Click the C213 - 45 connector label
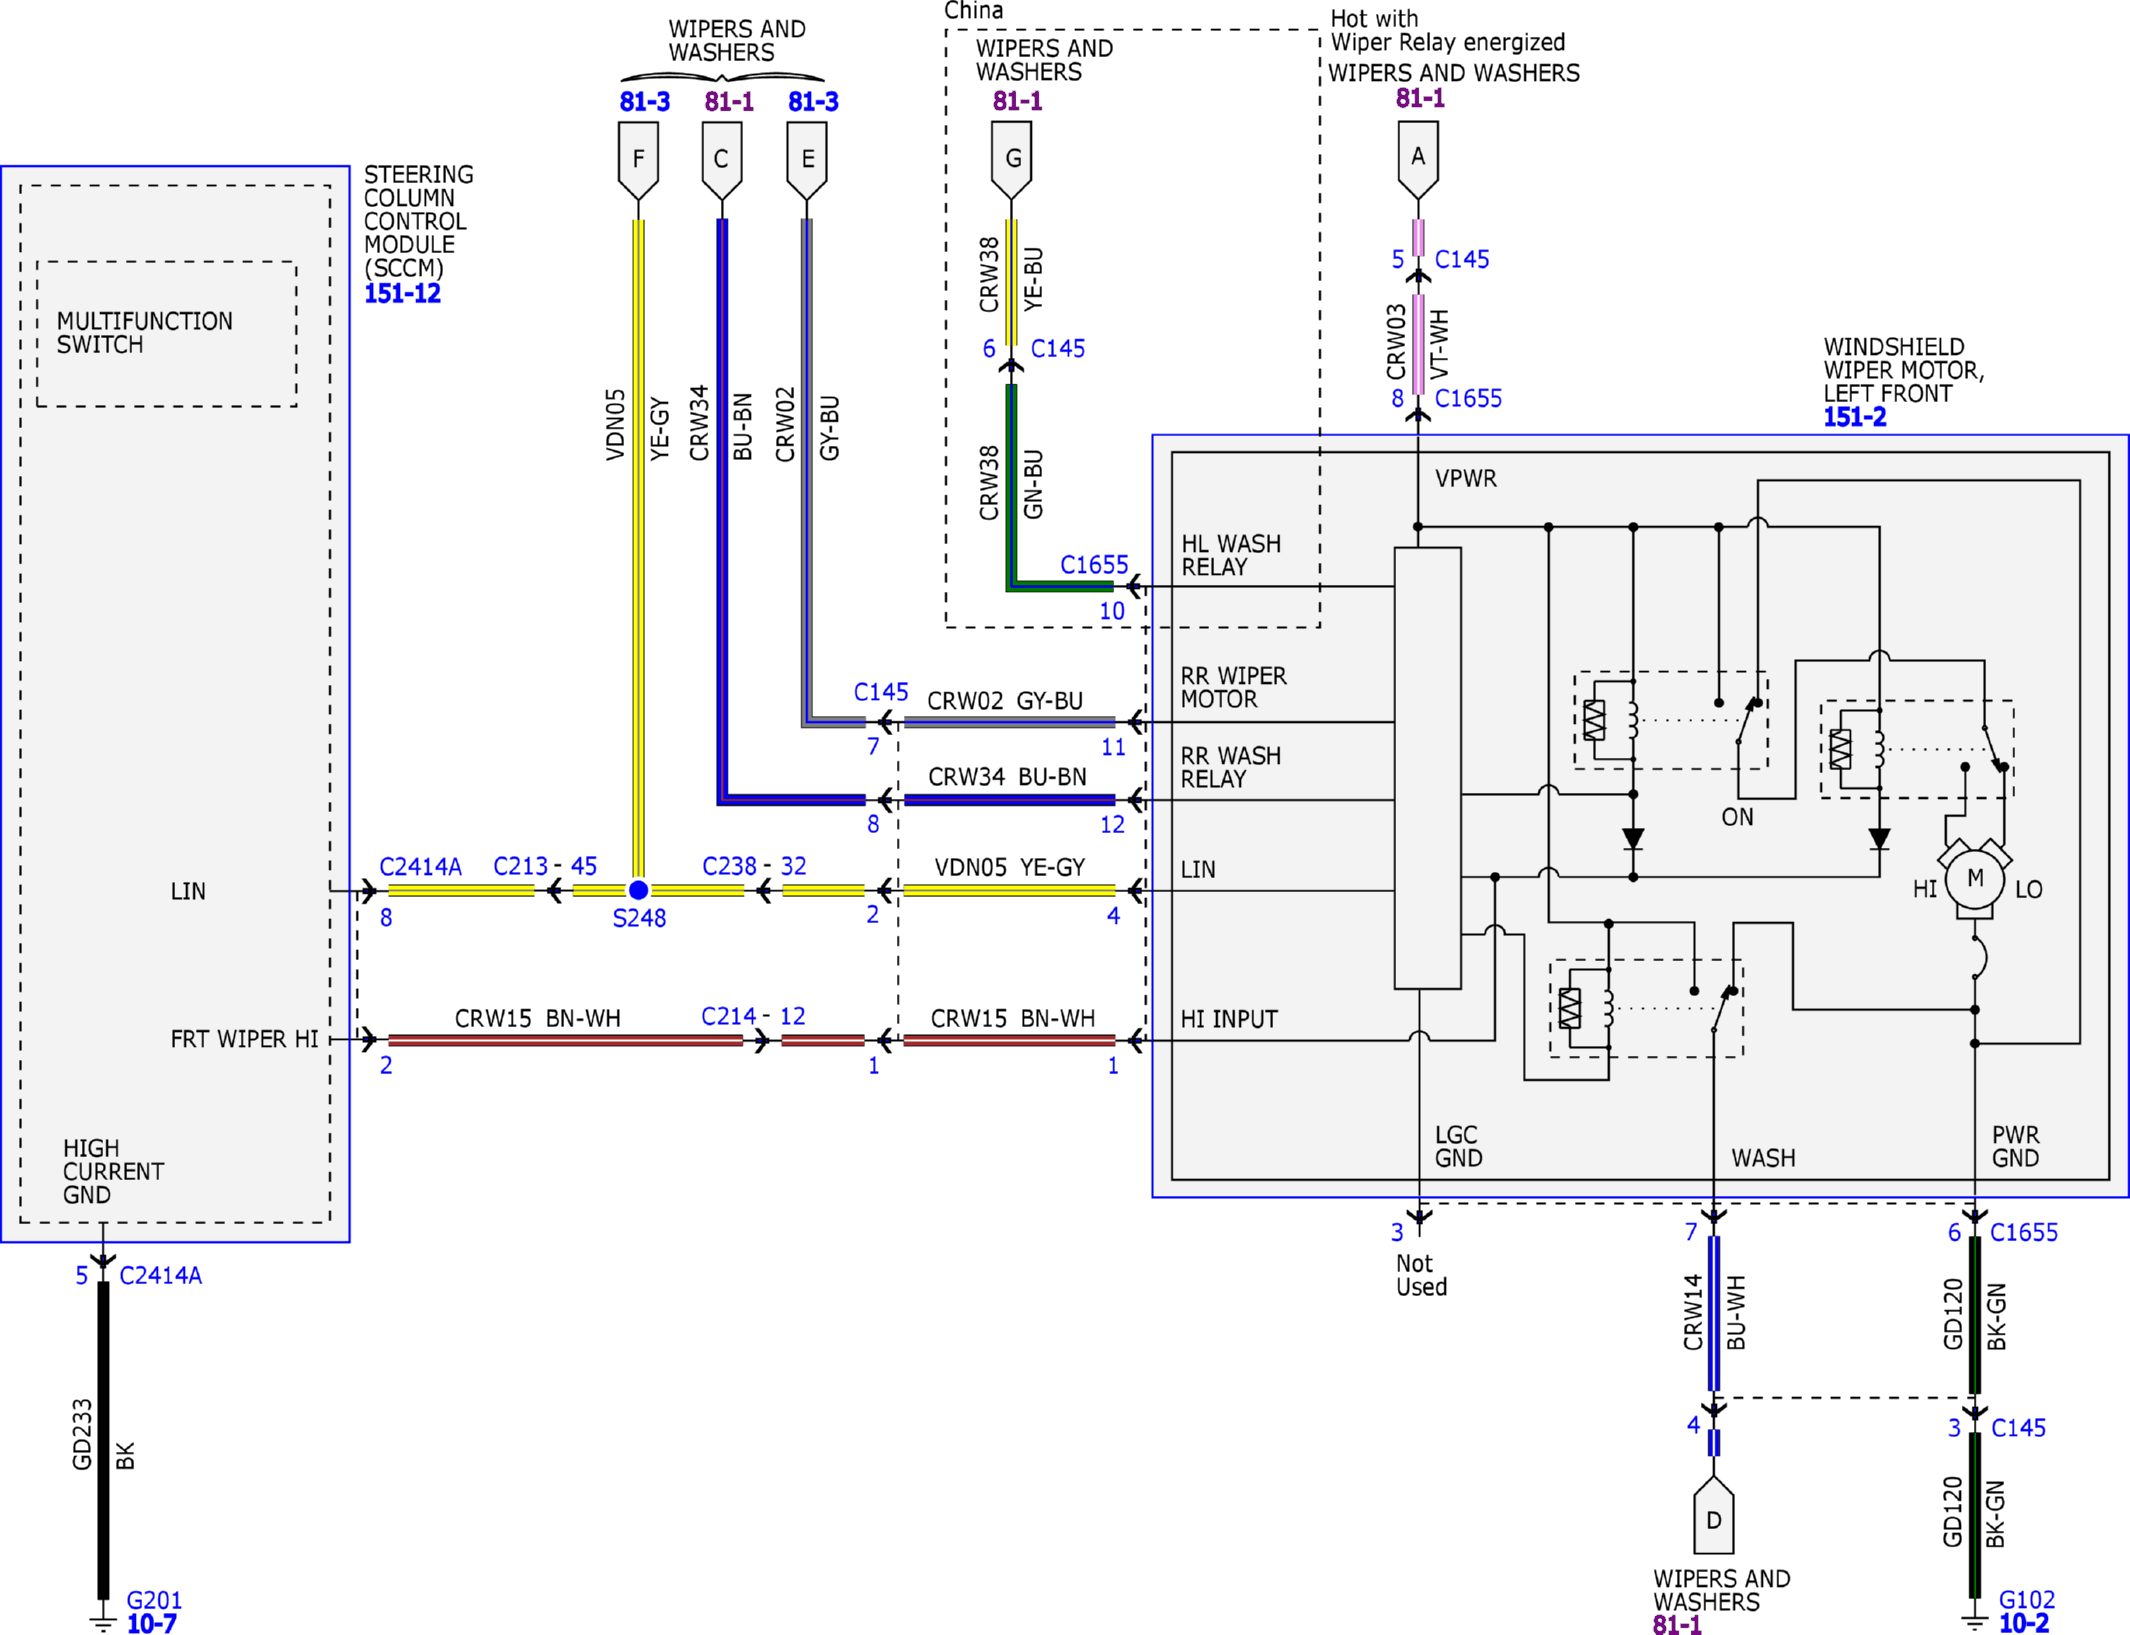 (x=545, y=866)
